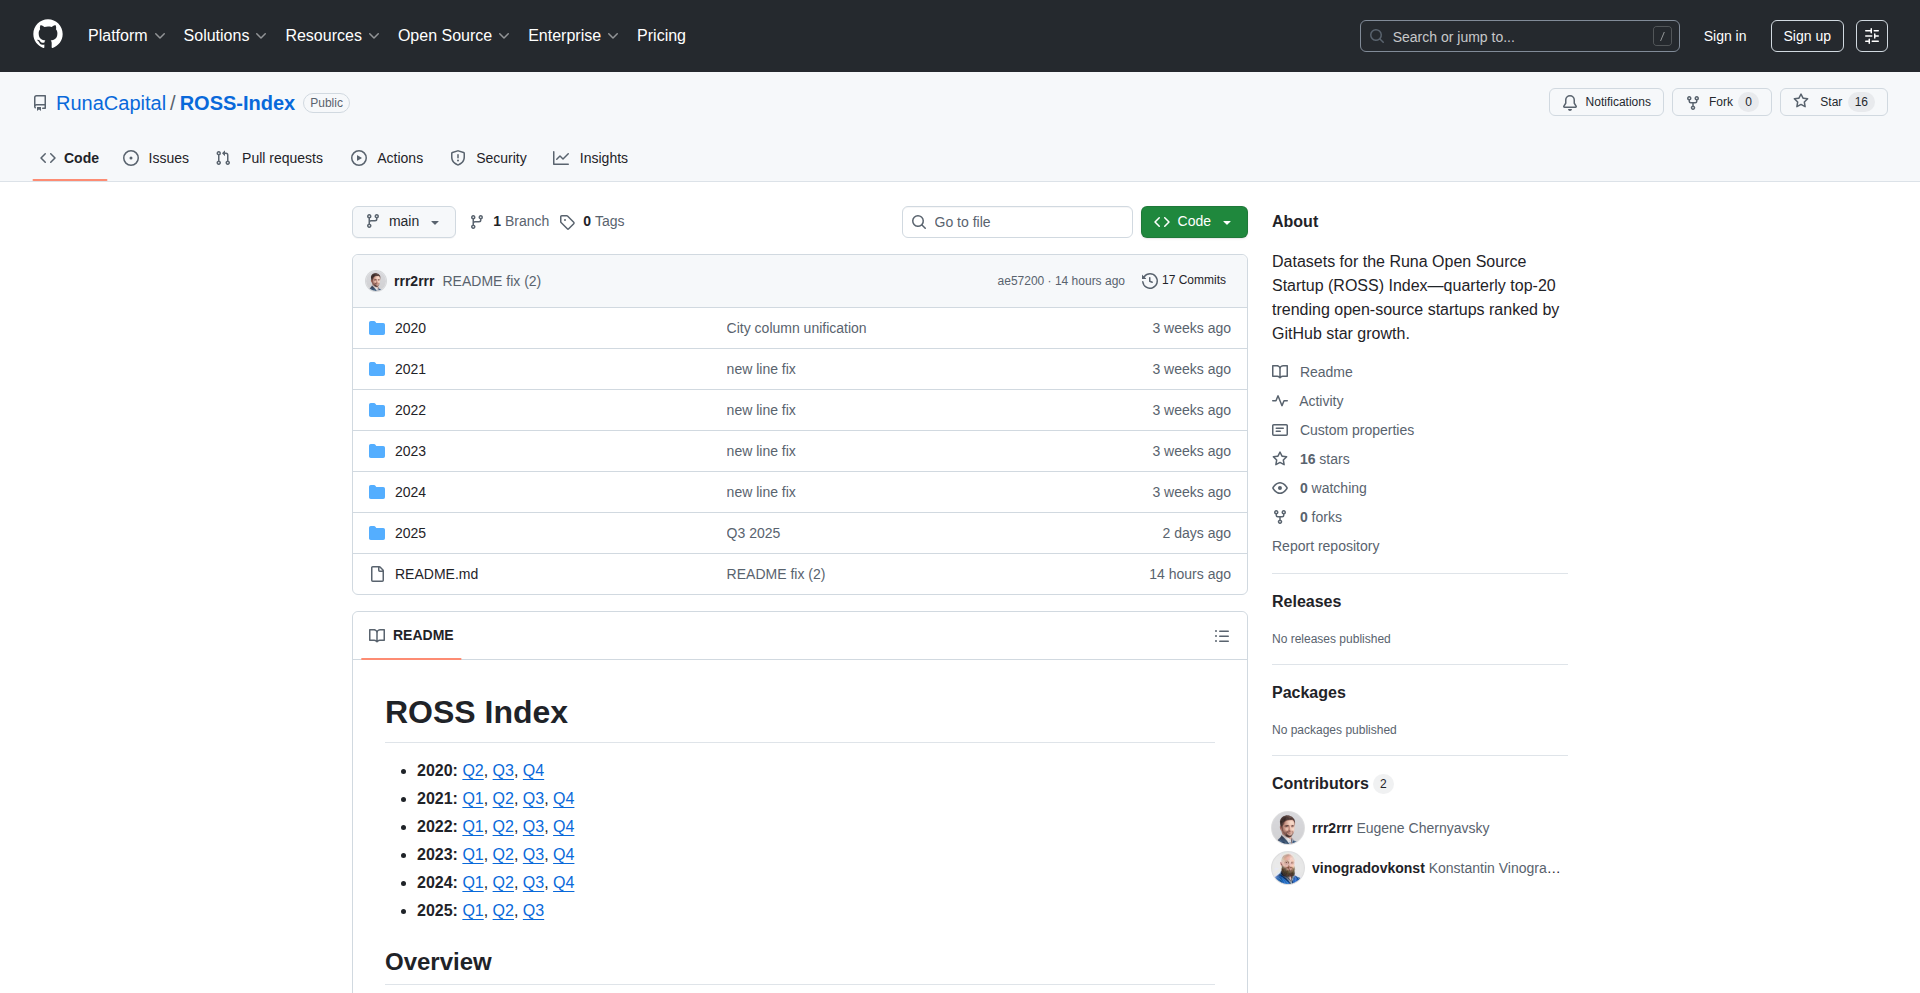Open the Open Source dropdown

454,36
